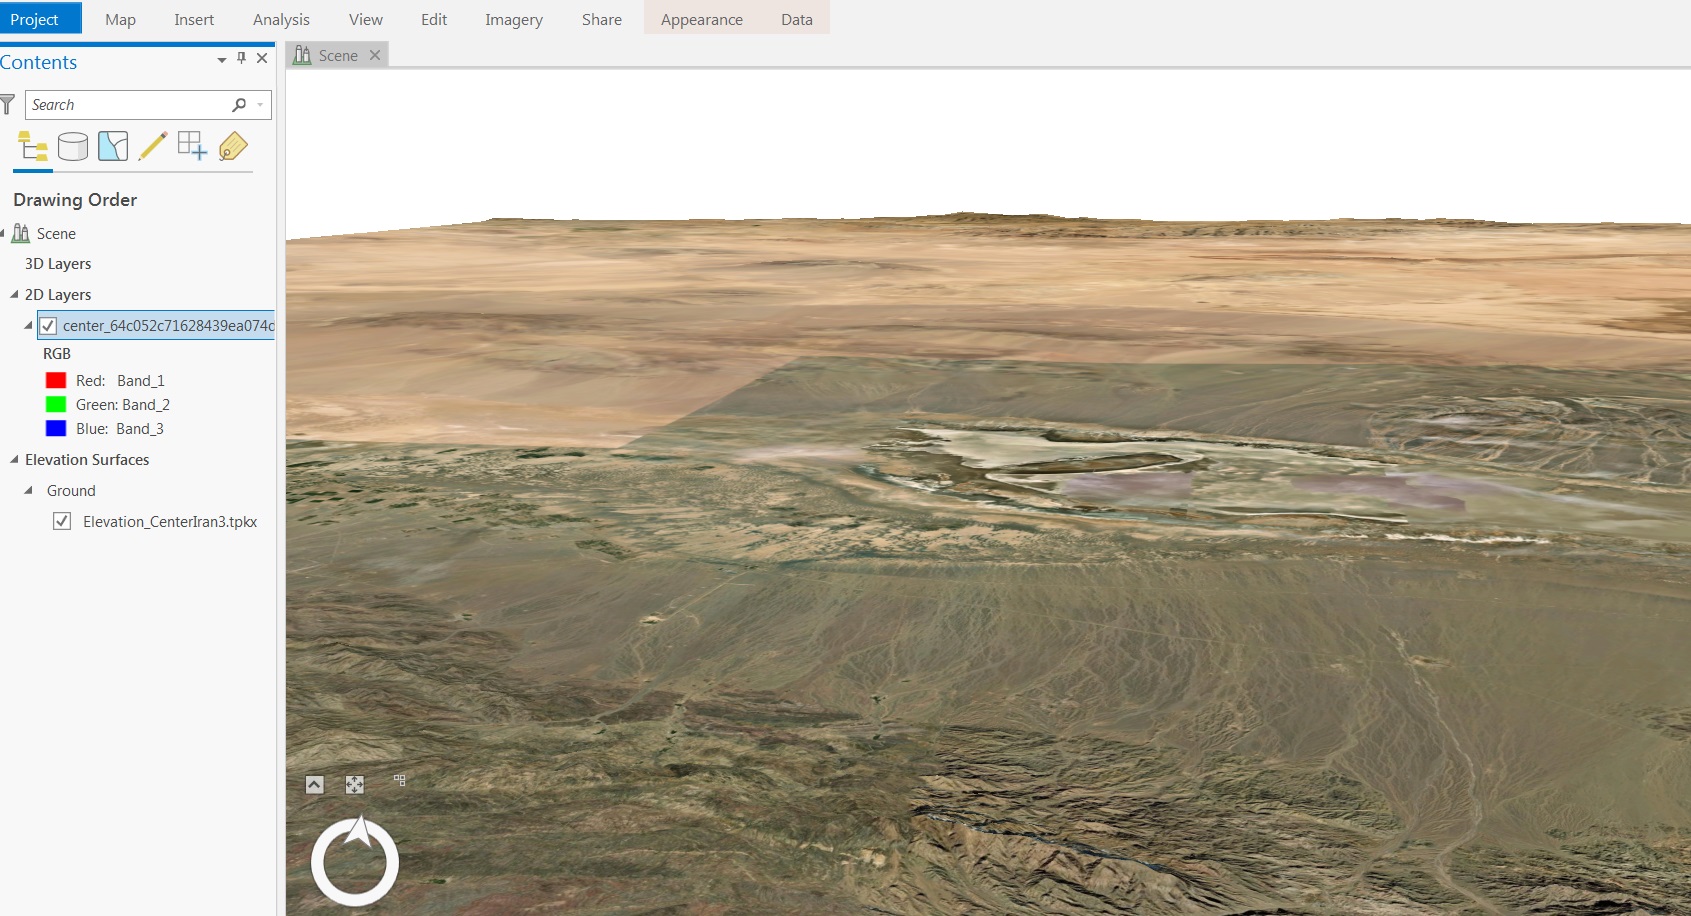Select List By Drawing Order in Contents

32,146
